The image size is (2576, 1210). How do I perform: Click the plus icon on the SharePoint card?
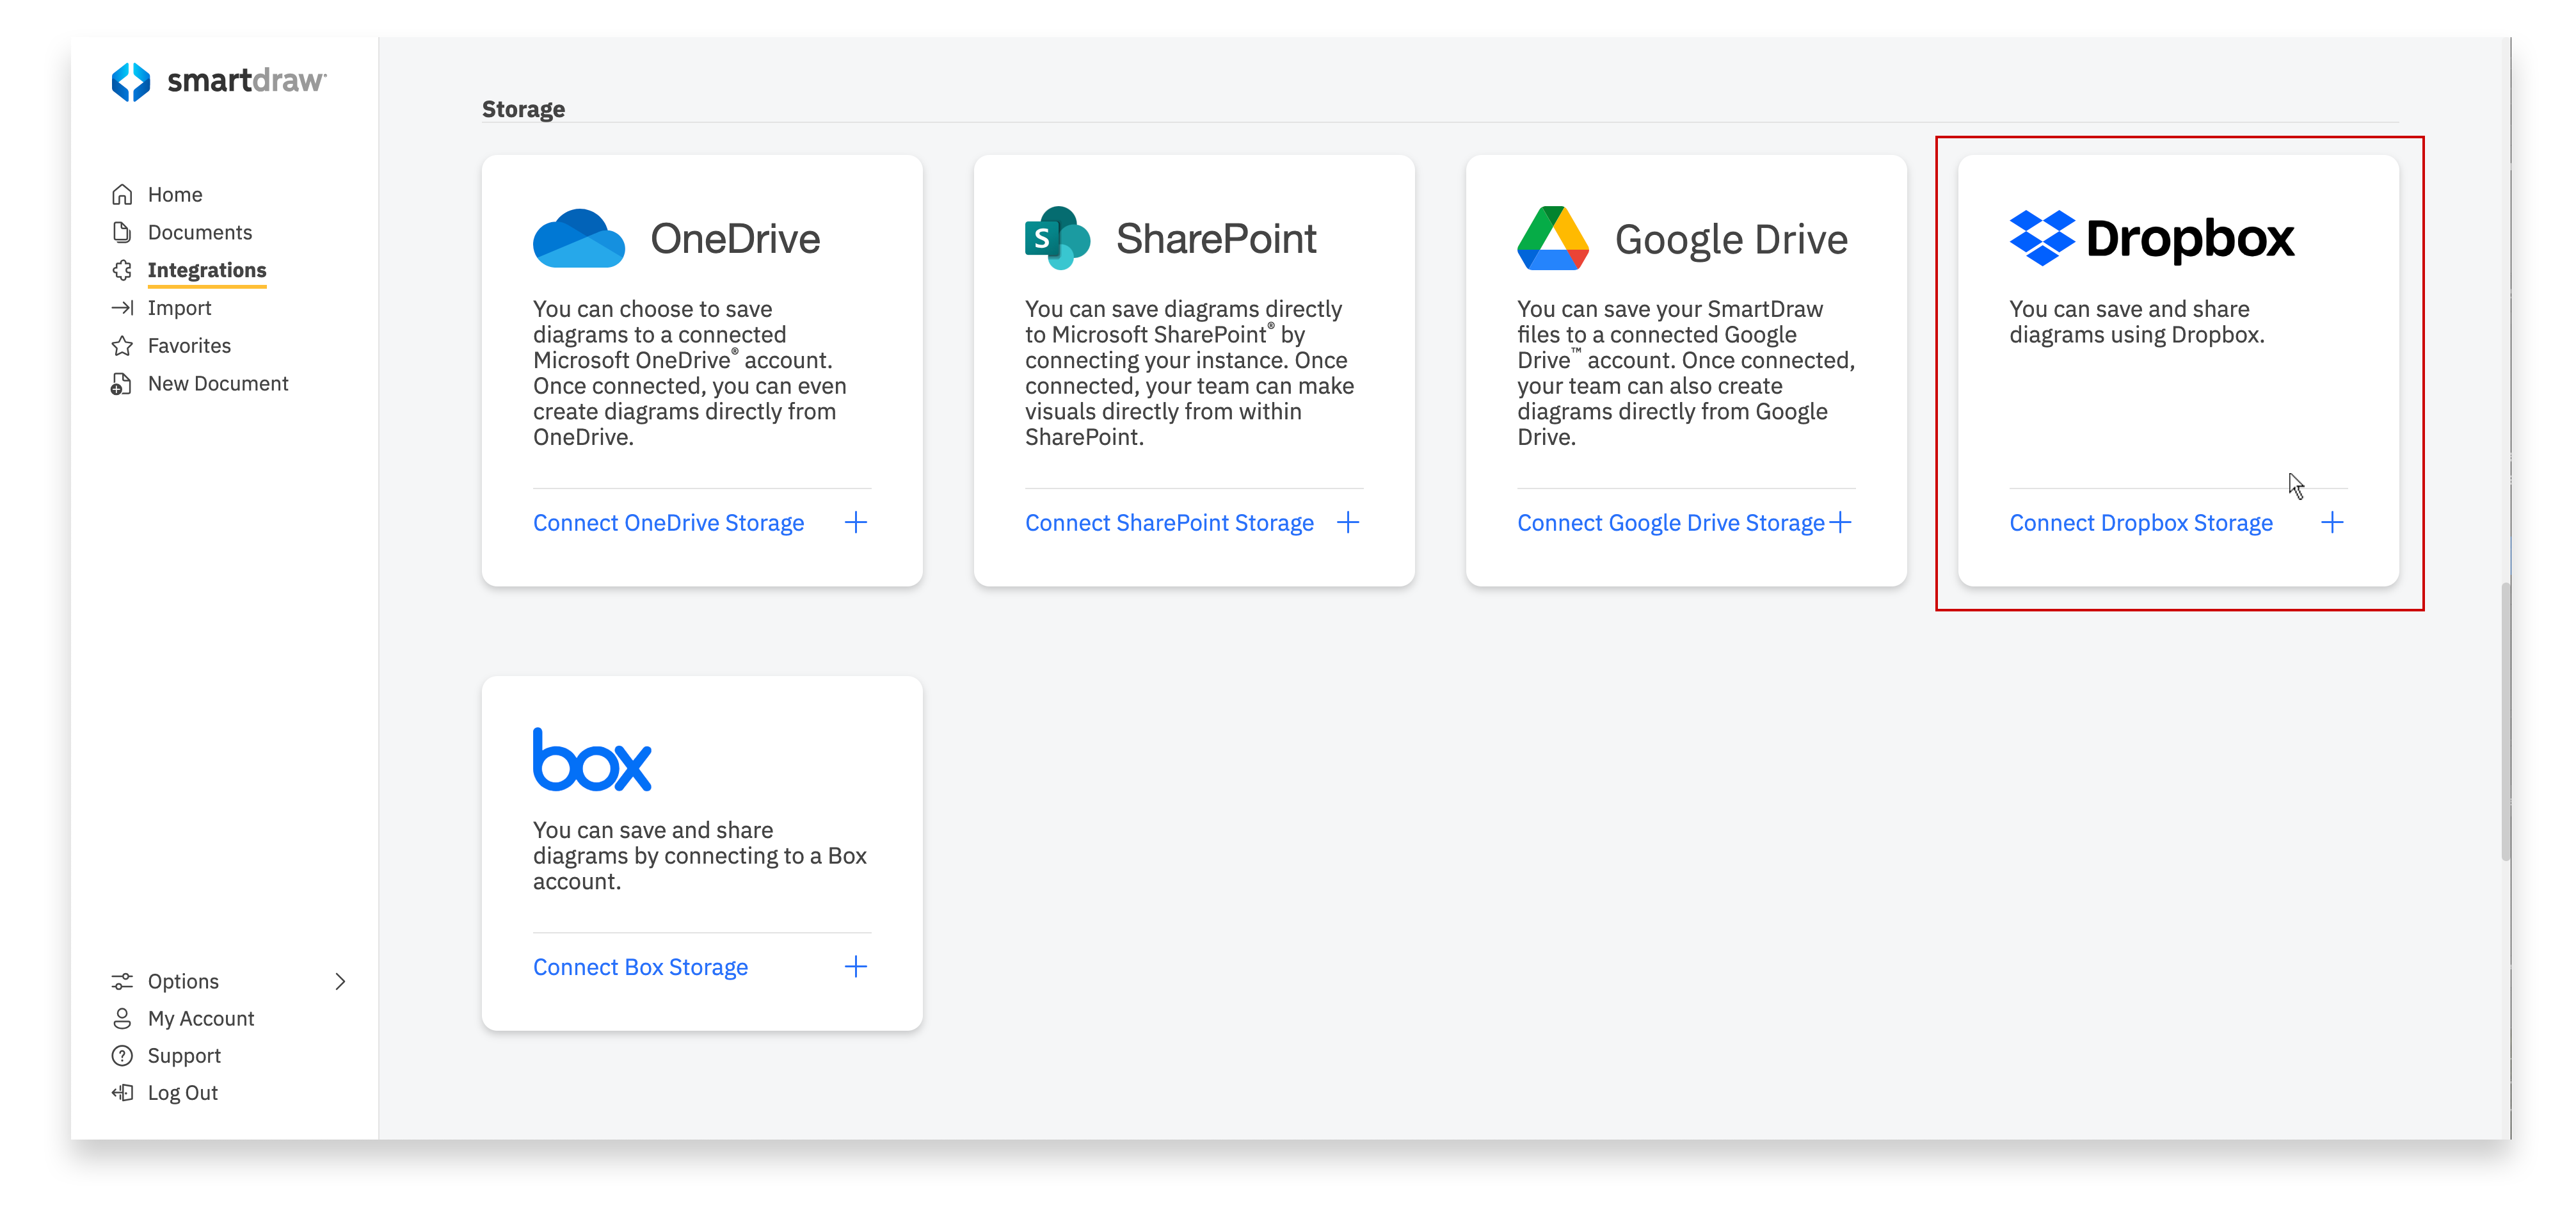click(x=1349, y=522)
